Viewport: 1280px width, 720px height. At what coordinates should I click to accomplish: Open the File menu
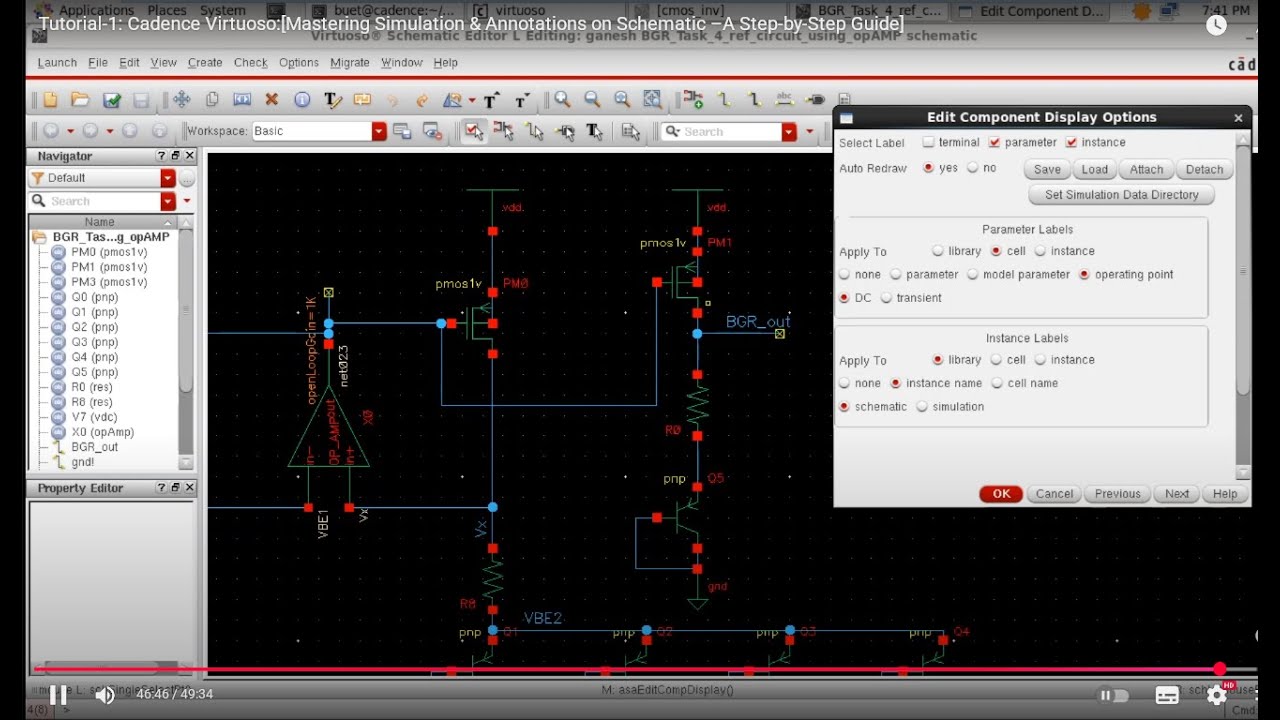(98, 62)
